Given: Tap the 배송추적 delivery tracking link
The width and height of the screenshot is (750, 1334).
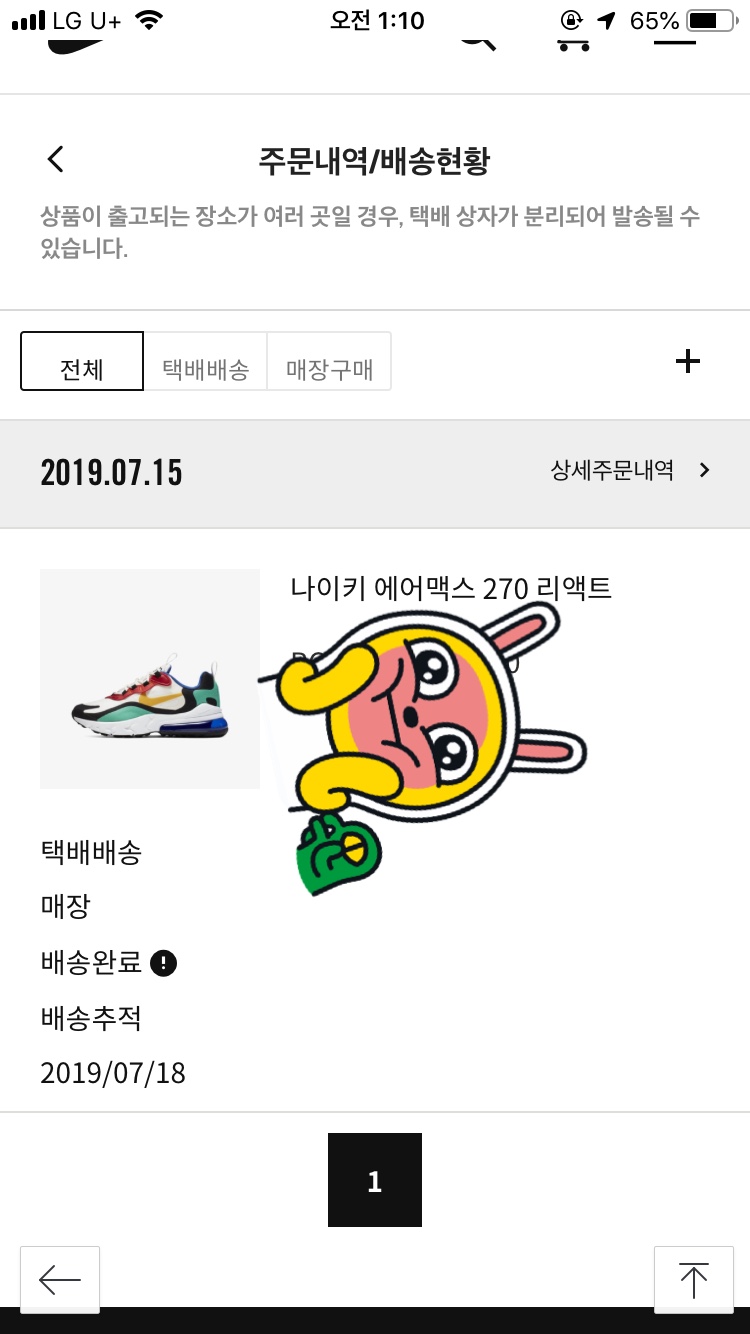Looking at the screenshot, I should (91, 1018).
